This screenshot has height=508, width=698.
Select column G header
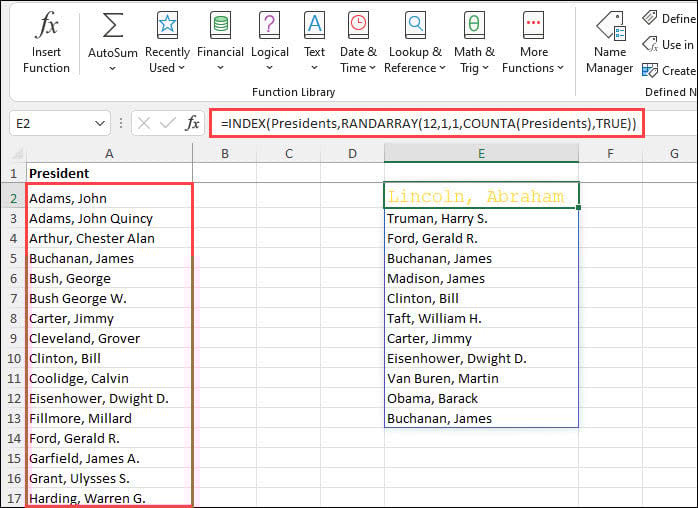[x=670, y=154]
